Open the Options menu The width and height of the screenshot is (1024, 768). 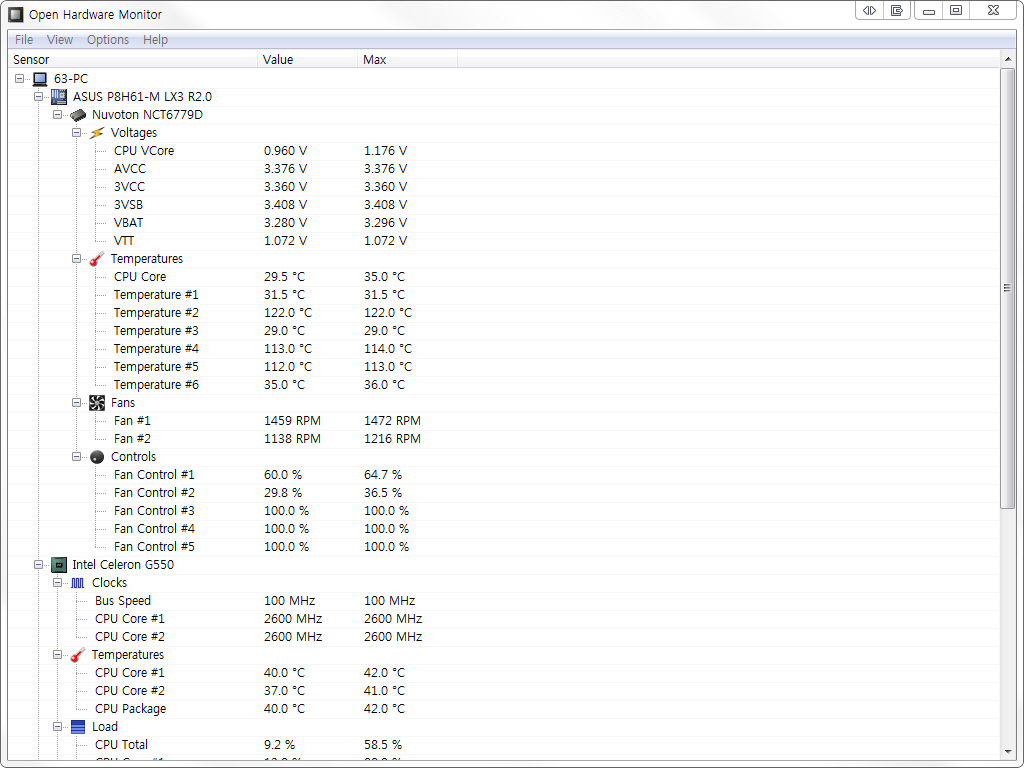tap(108, 40)
